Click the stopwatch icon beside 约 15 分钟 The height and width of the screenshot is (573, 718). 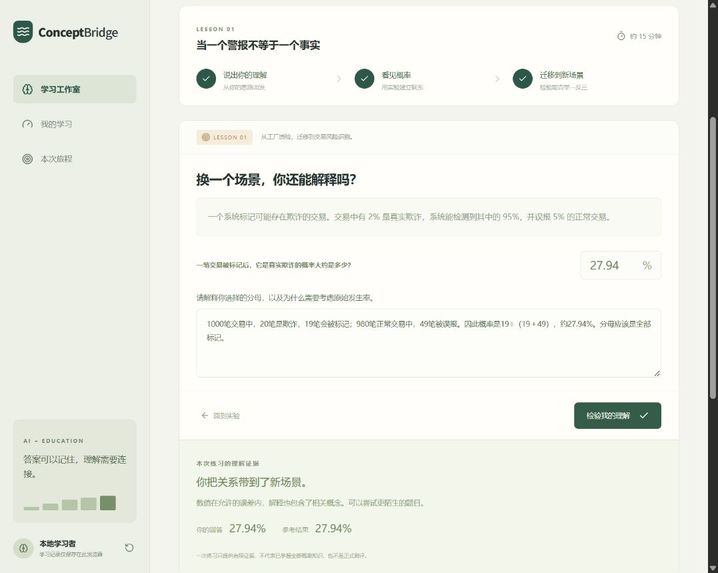pyautogui.click(x=621, y=36)
